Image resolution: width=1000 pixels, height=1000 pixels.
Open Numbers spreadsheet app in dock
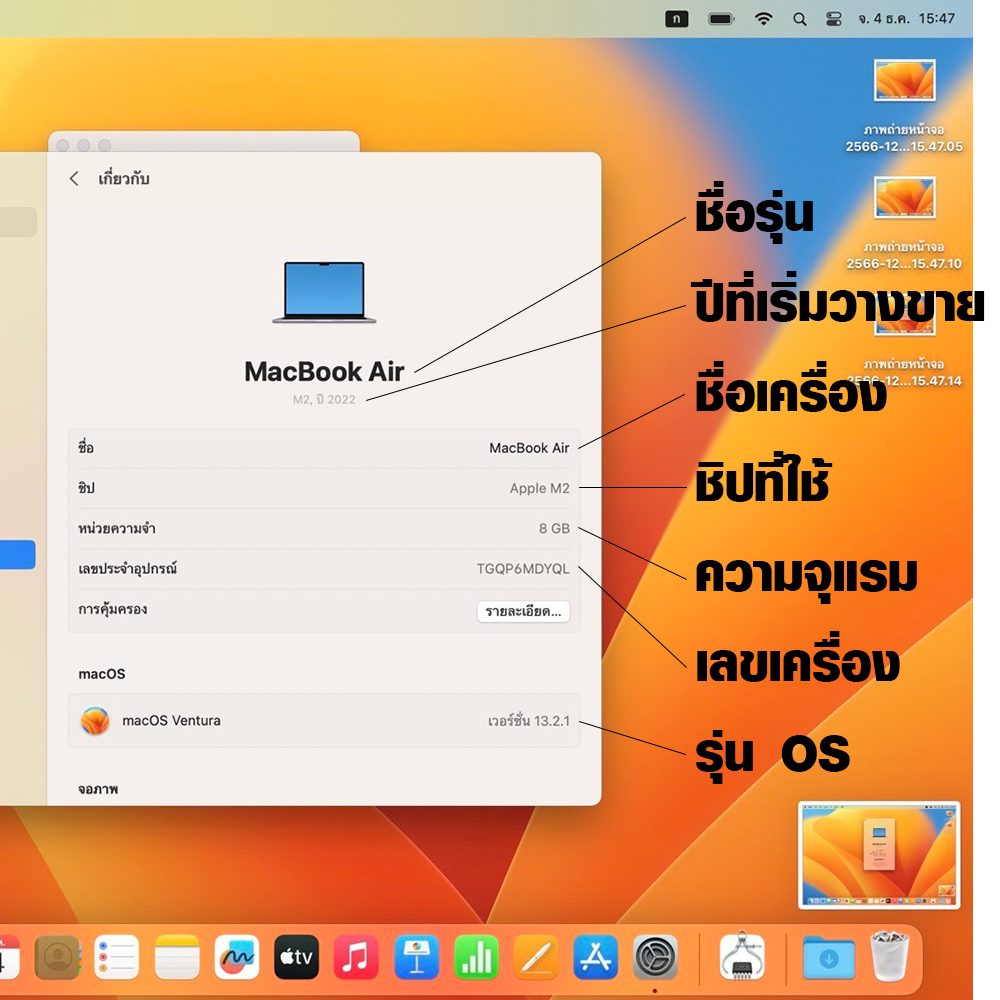click(x=476, y=958)
